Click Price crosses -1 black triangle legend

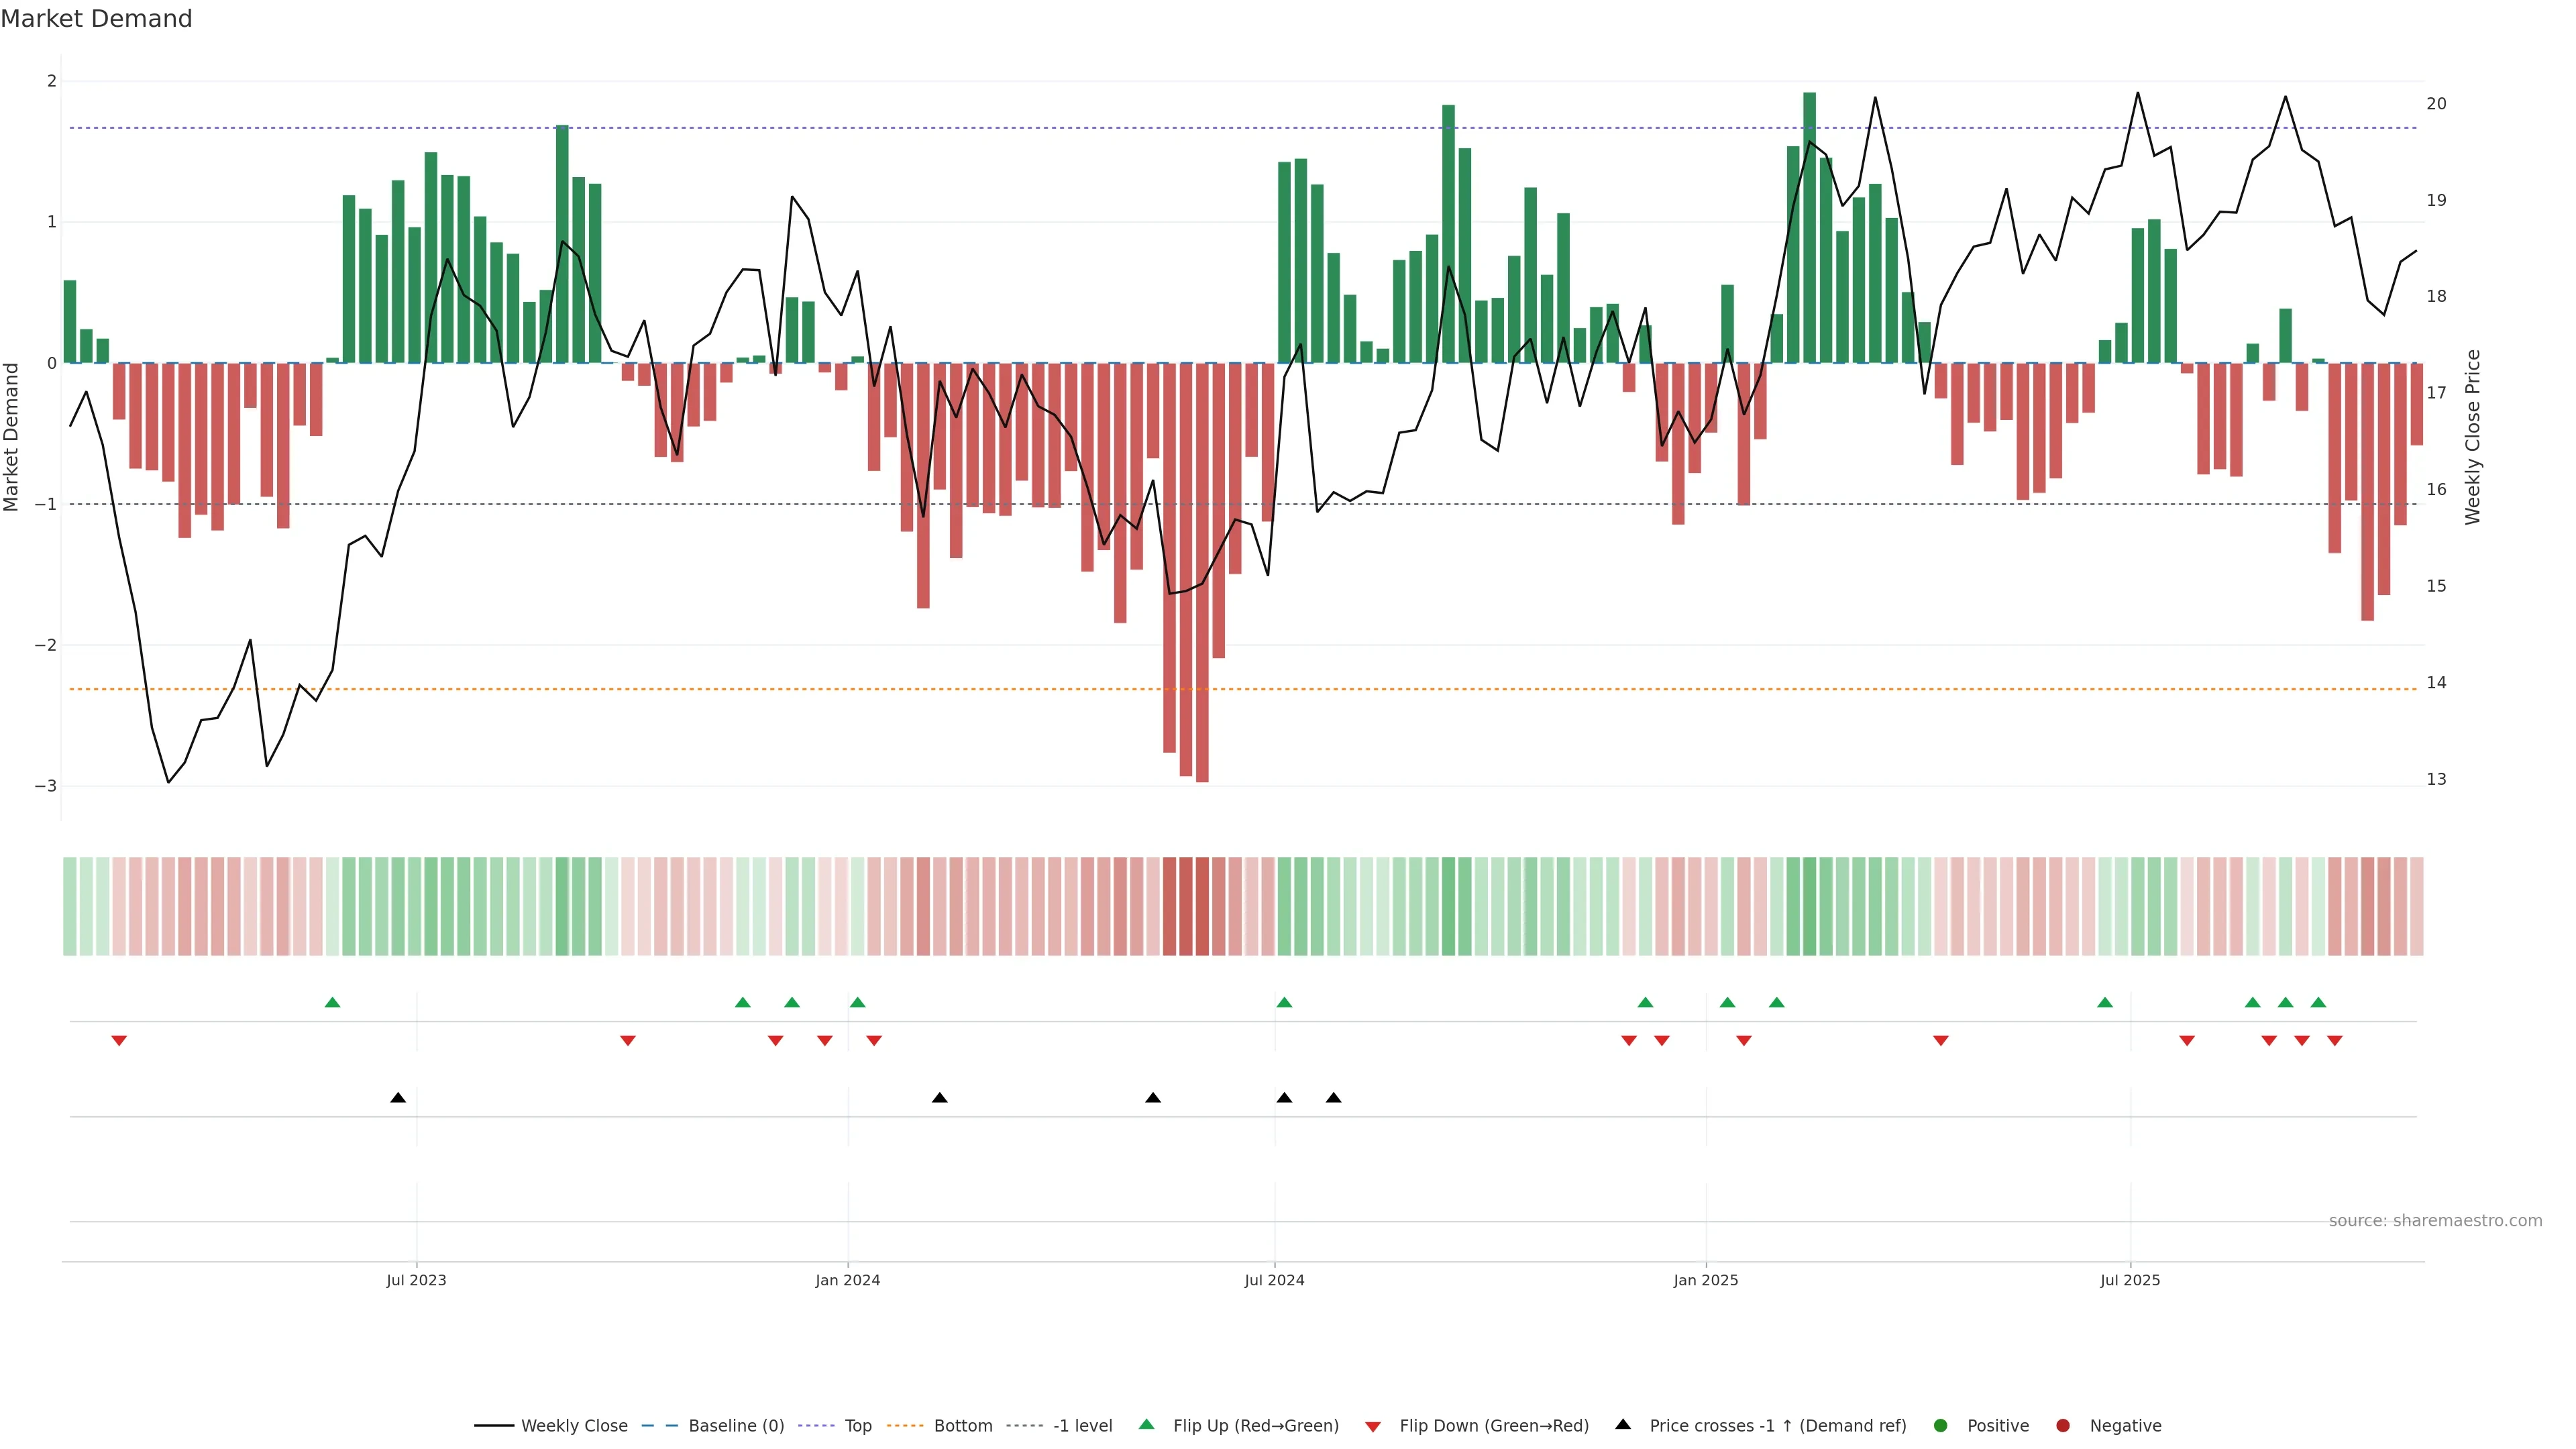pos(1623,1424)
